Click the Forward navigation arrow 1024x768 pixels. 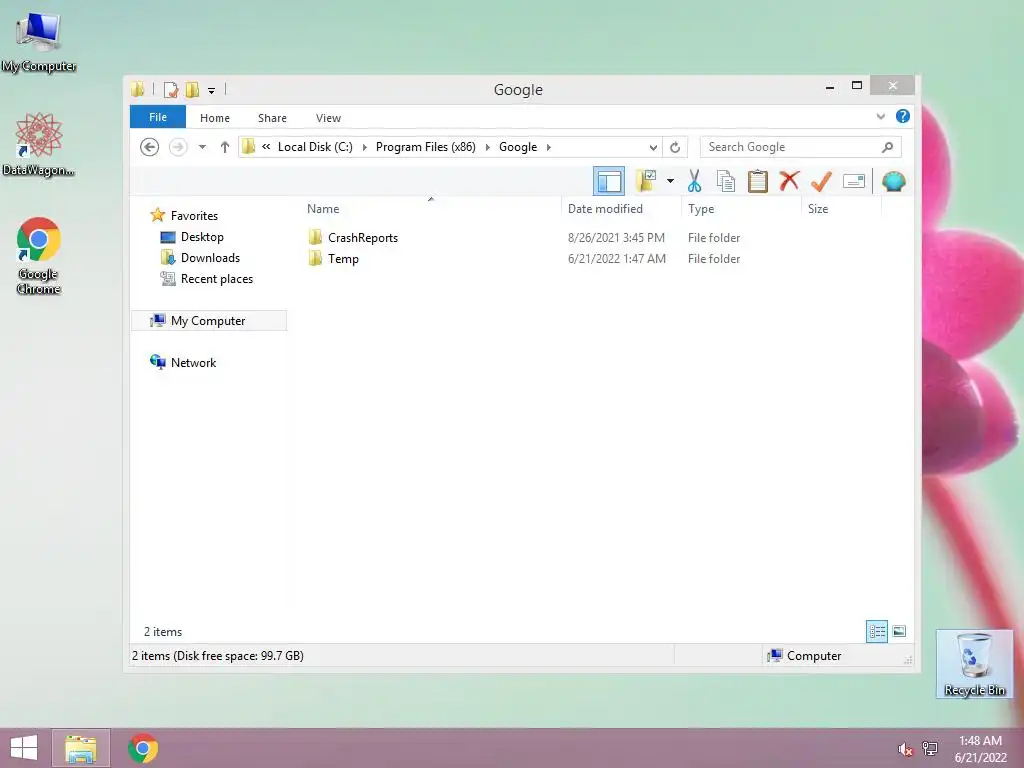tap(178, 147)
